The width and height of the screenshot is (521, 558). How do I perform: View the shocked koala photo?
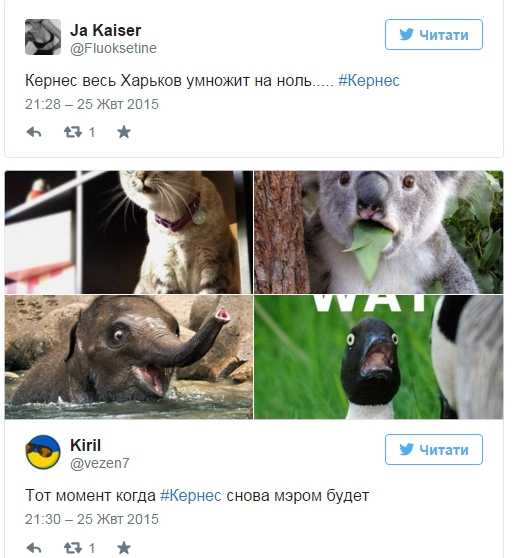click(379, 232)
